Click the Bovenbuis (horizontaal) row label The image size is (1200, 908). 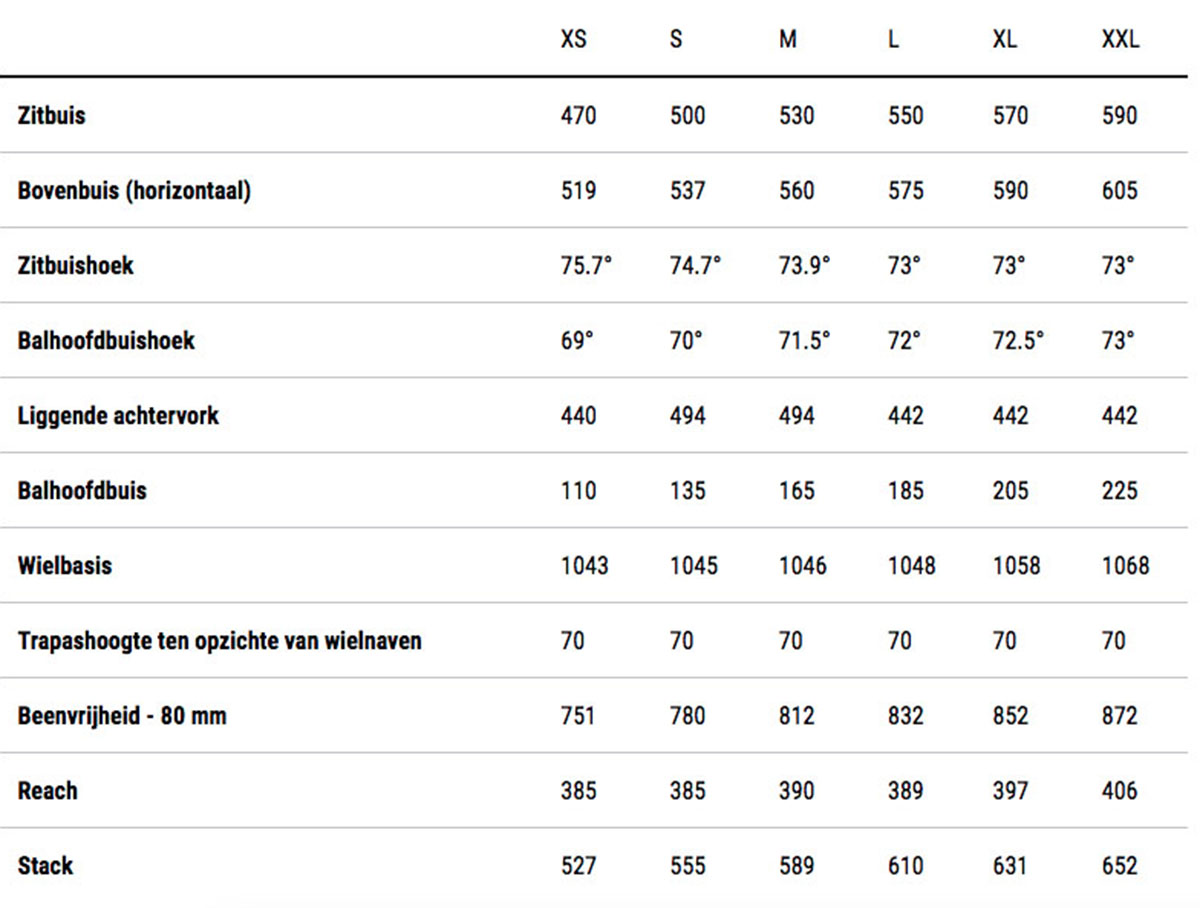click(134, 190)
